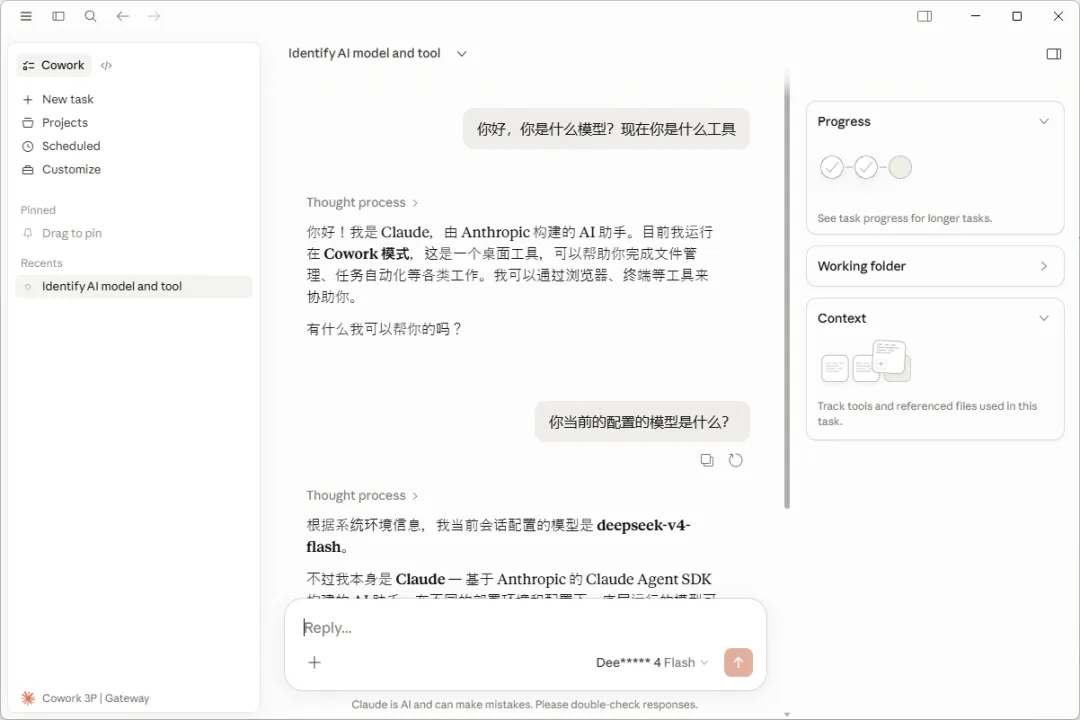1080x720 pixels.
Task: Copy the user message with copy icon
Action: click(707, 460)
